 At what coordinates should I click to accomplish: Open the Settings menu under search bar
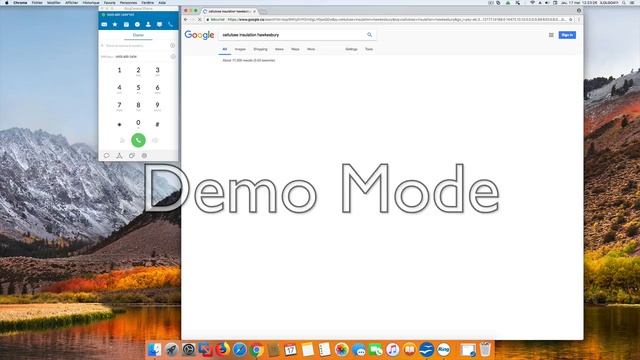tap(351, 49)
